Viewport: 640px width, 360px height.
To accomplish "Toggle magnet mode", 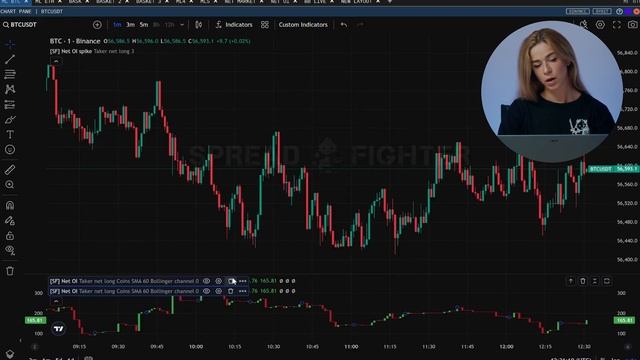I will pyautogui.click(x=10, y=205).
